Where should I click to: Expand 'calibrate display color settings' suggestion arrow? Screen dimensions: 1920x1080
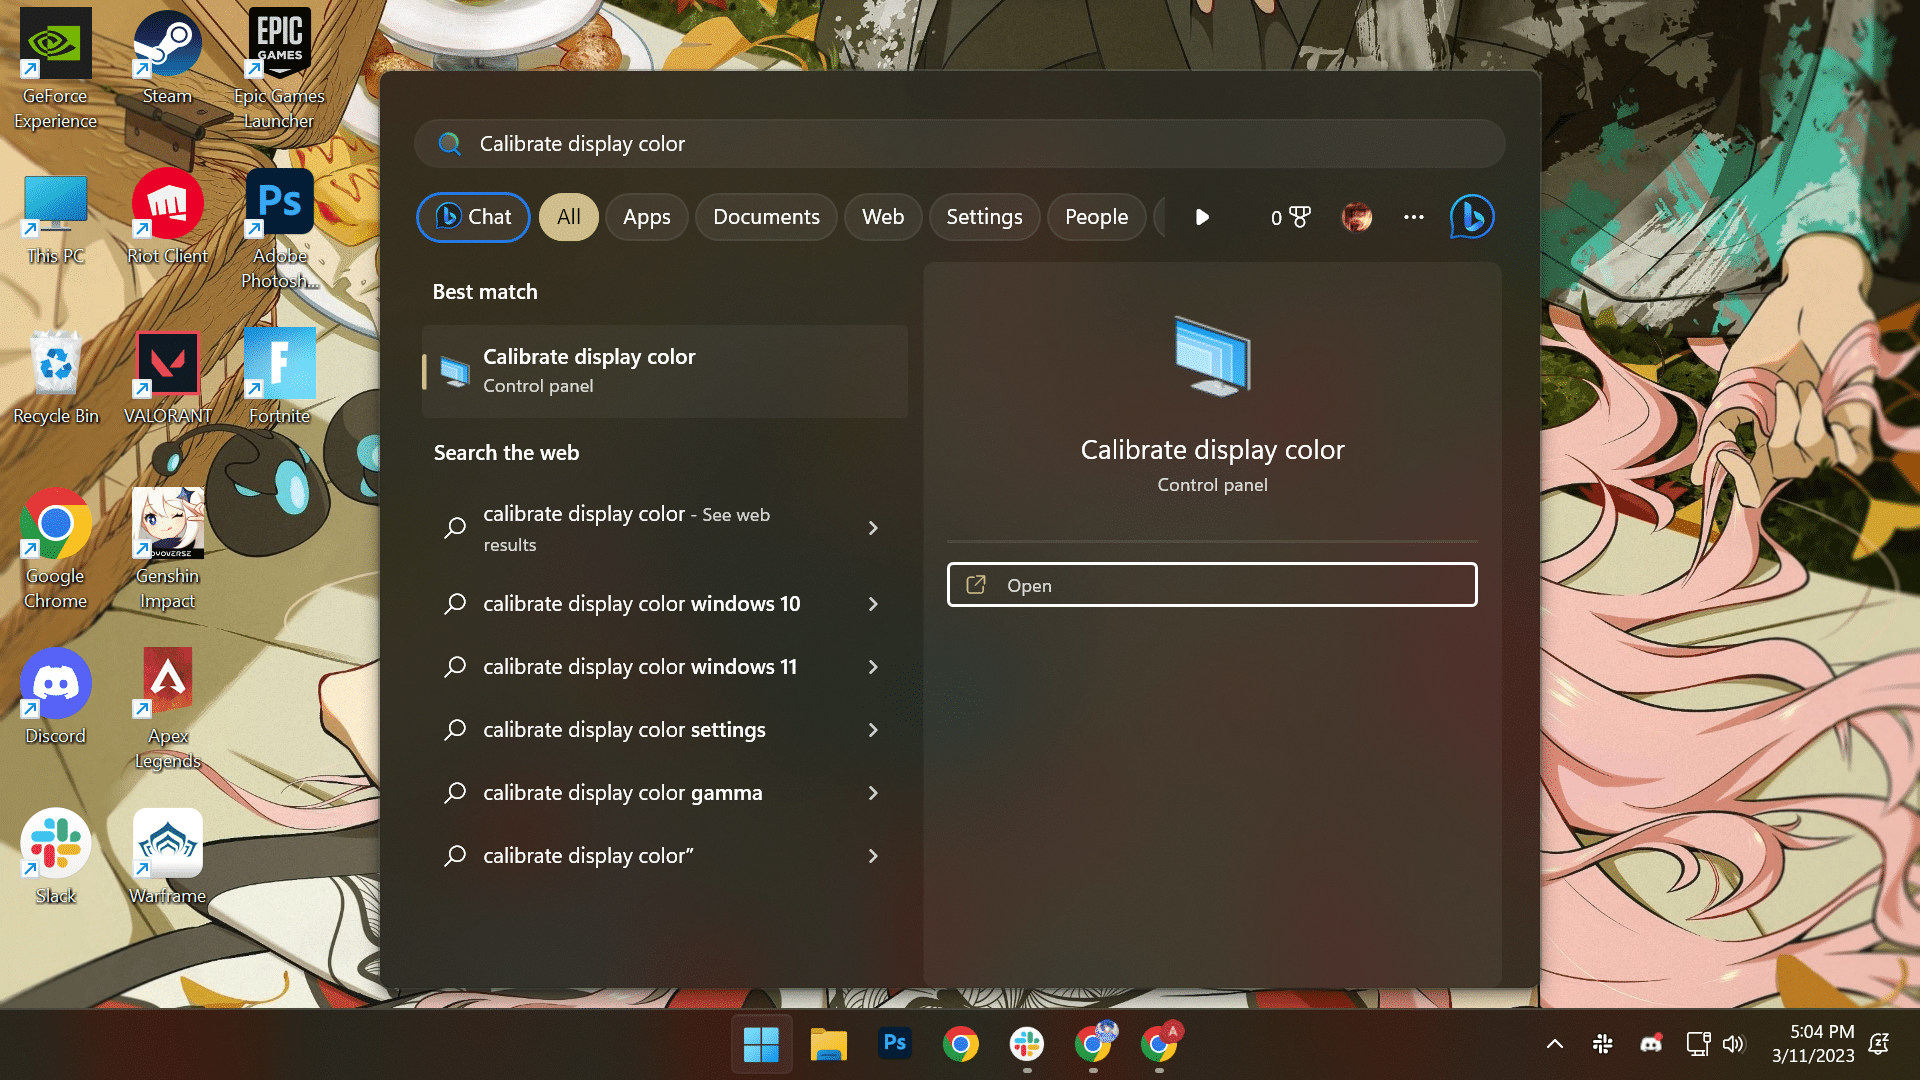873,730
